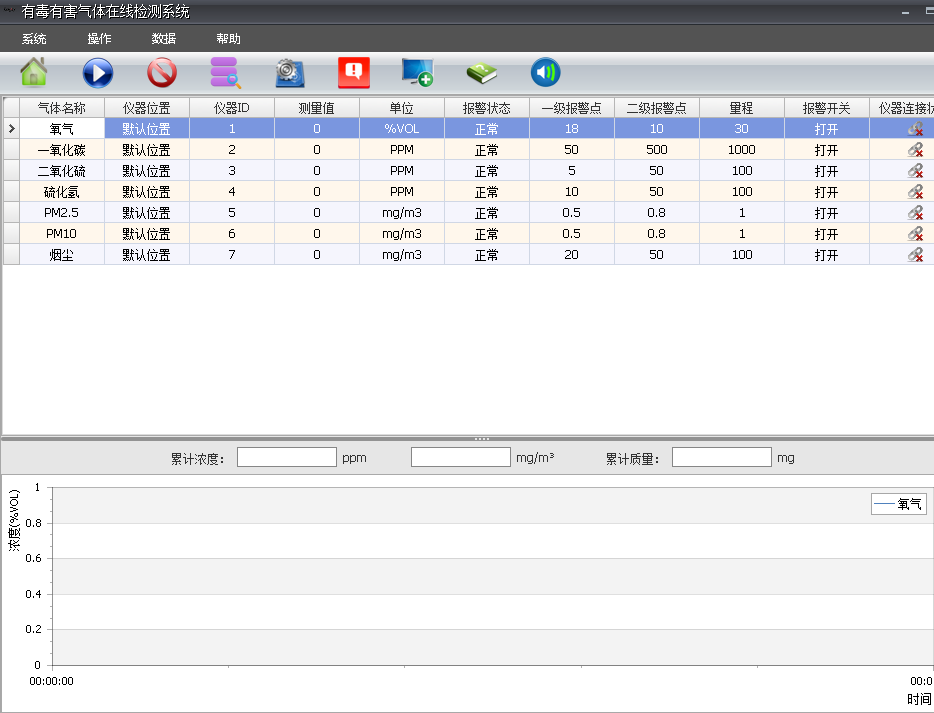The height and width of the screenshot is (713, 934).
Task: Open the 数据 menu
Action: pos(164,39)
